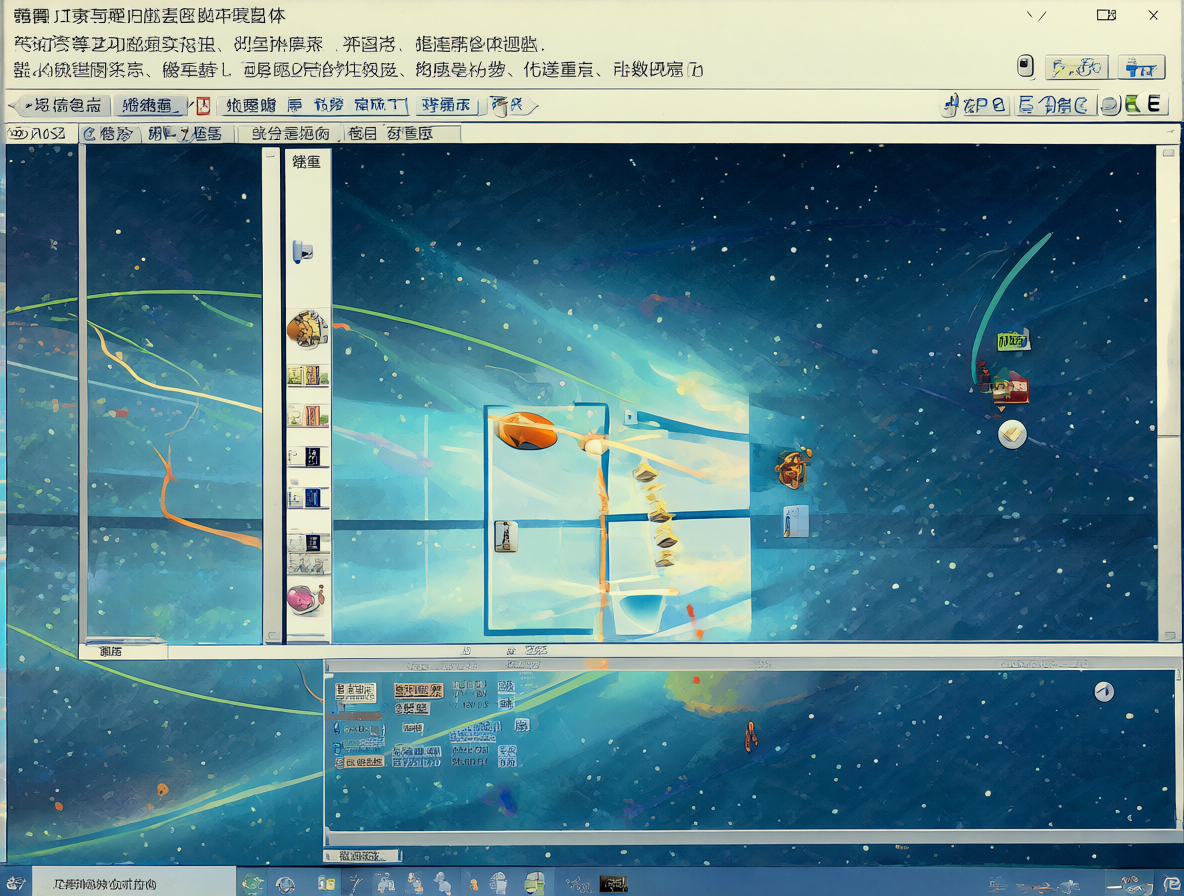1184x896 pixels.
Task: Select the green icon beside the E icon
Action: 1133,104
